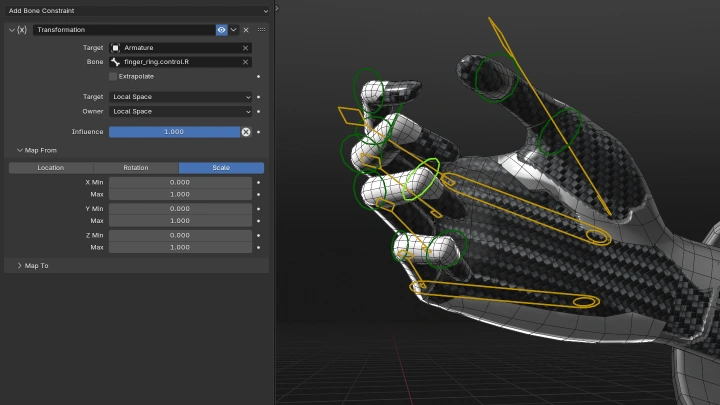
Task: Enable the Extrapolate checkbox
Action: tap(113, 77)
